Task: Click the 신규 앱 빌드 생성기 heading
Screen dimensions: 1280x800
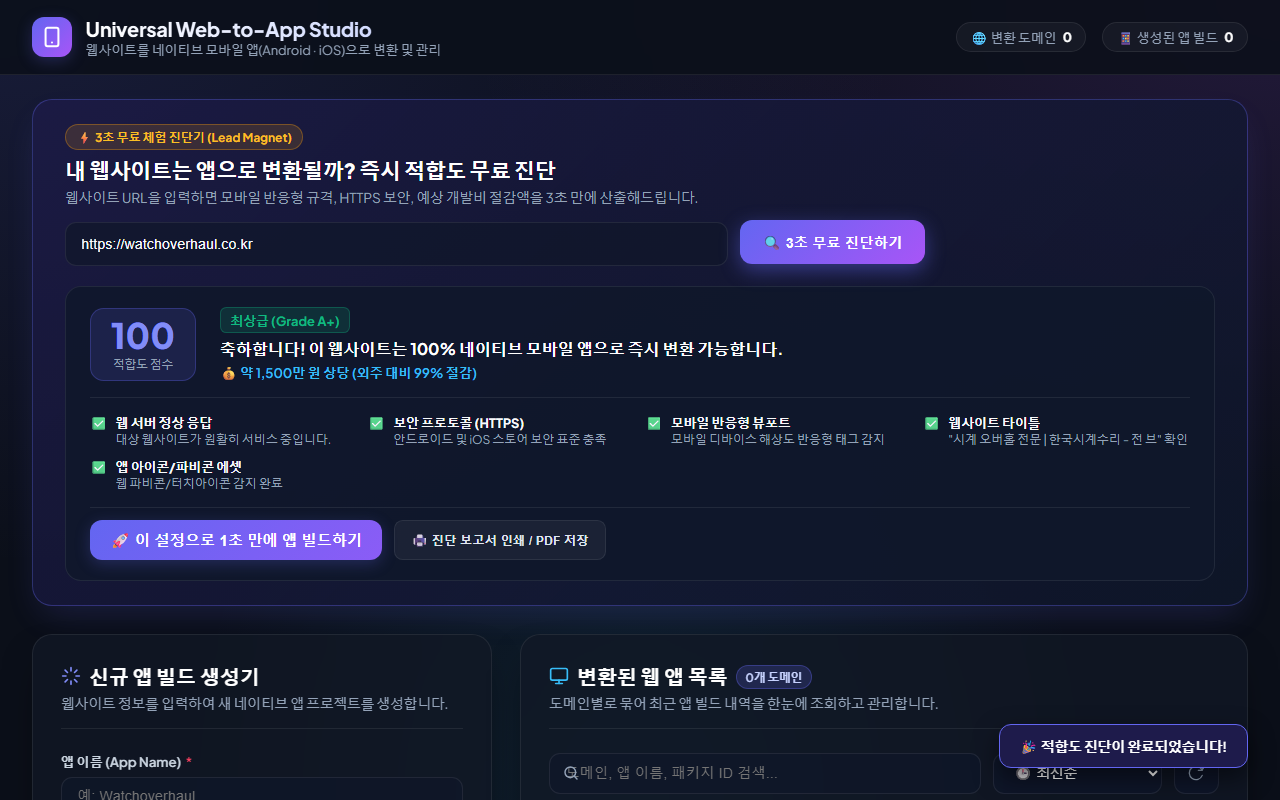Action: [x=174, y=677]
